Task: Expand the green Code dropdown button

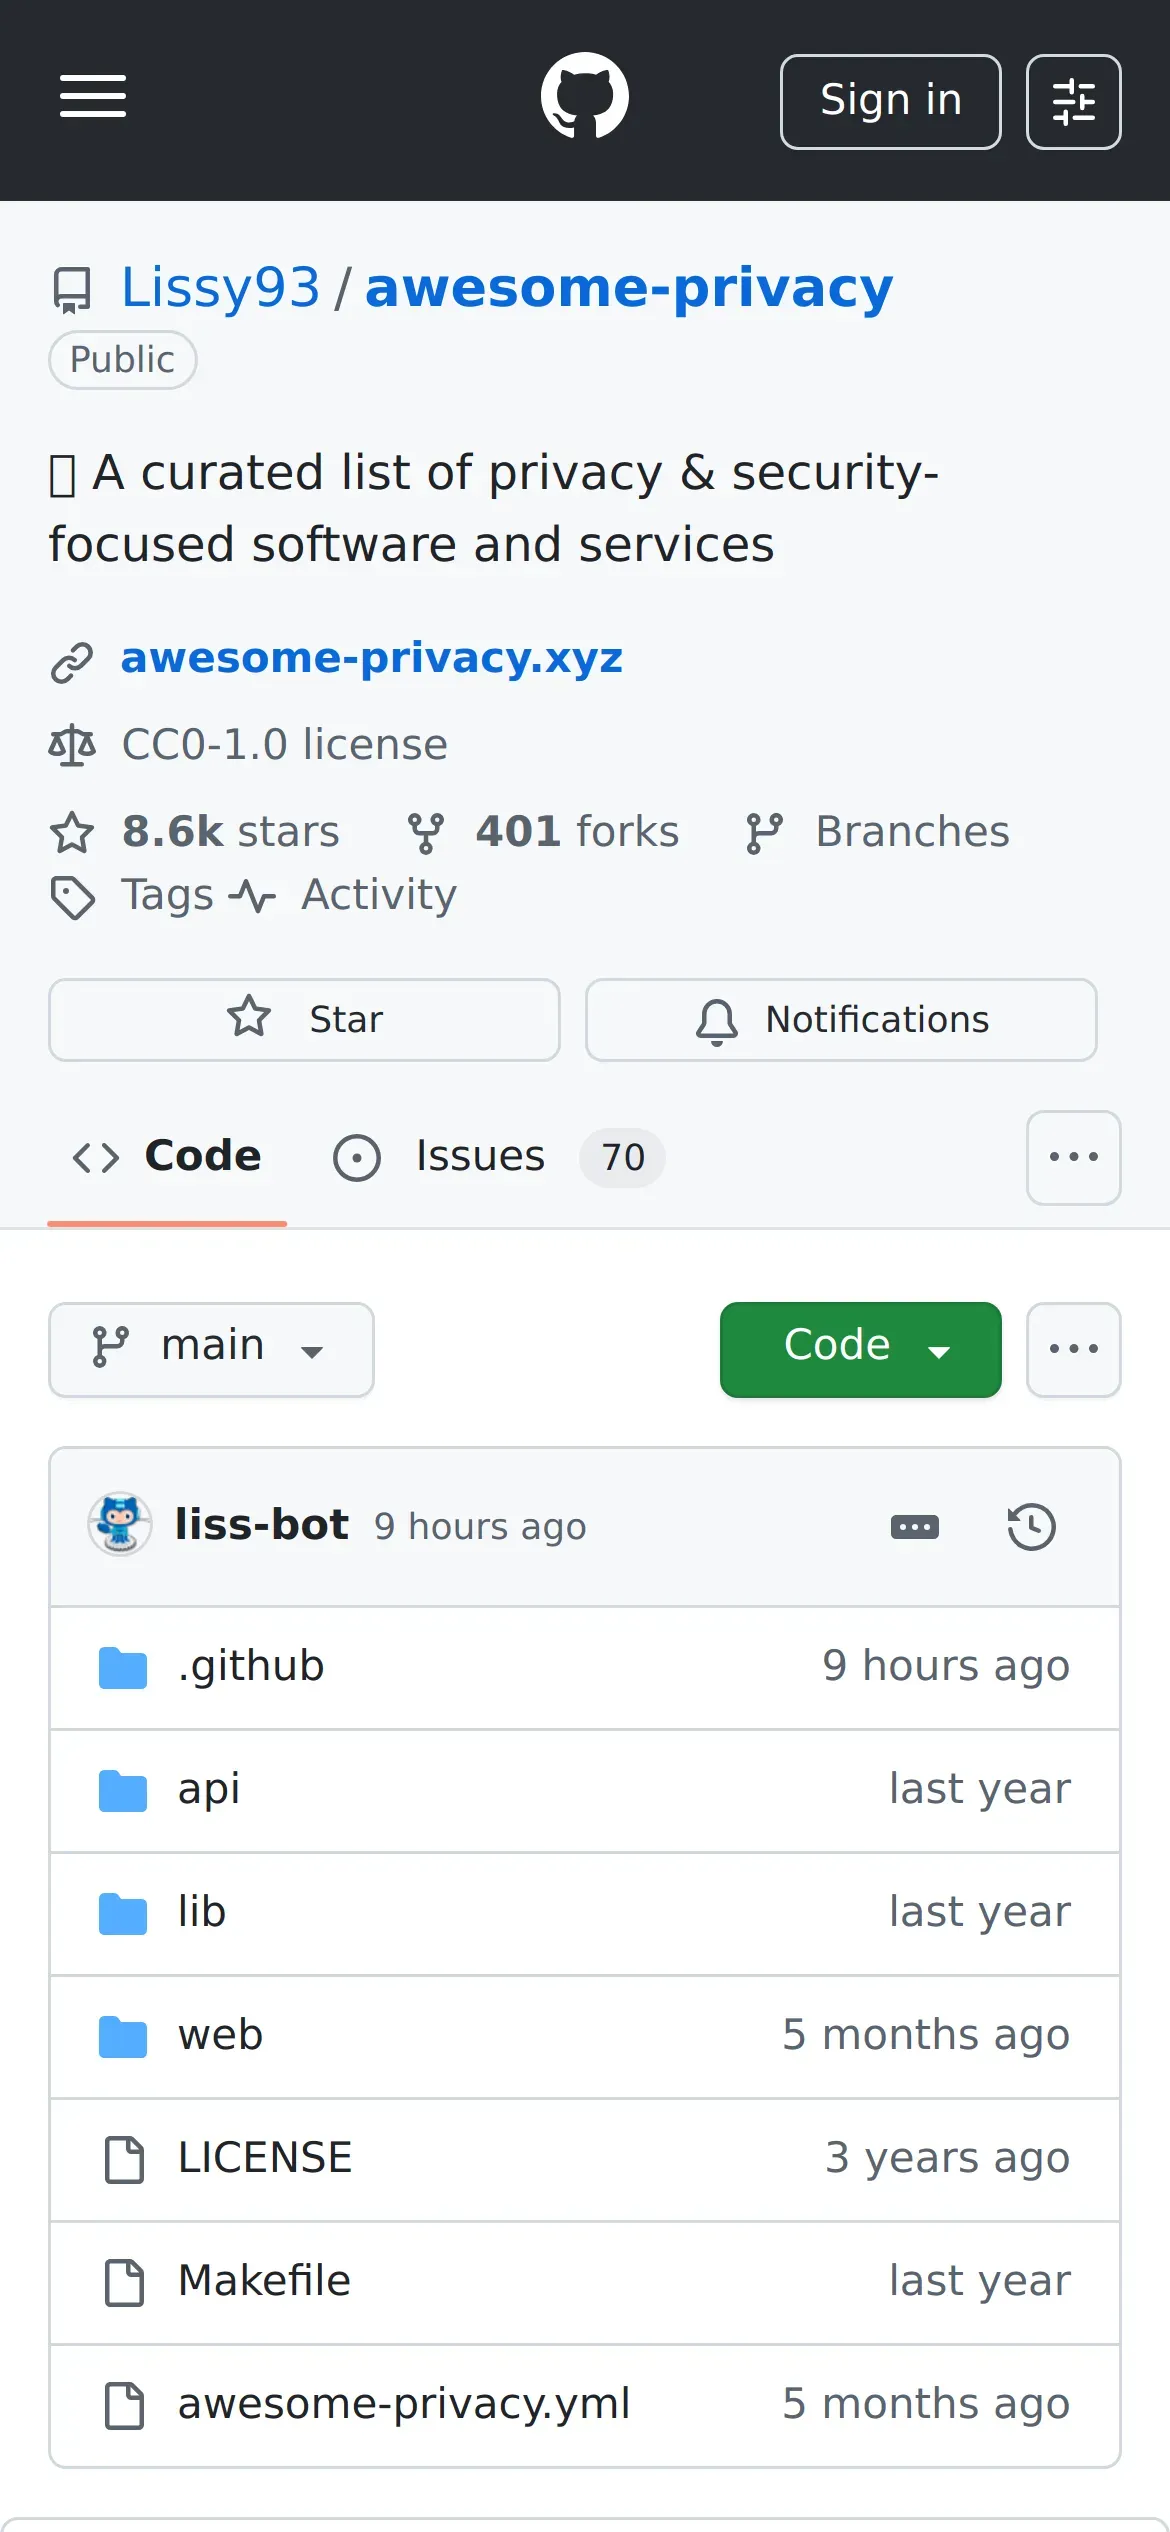Action: pyautogui.click(x=860, y=1349)
